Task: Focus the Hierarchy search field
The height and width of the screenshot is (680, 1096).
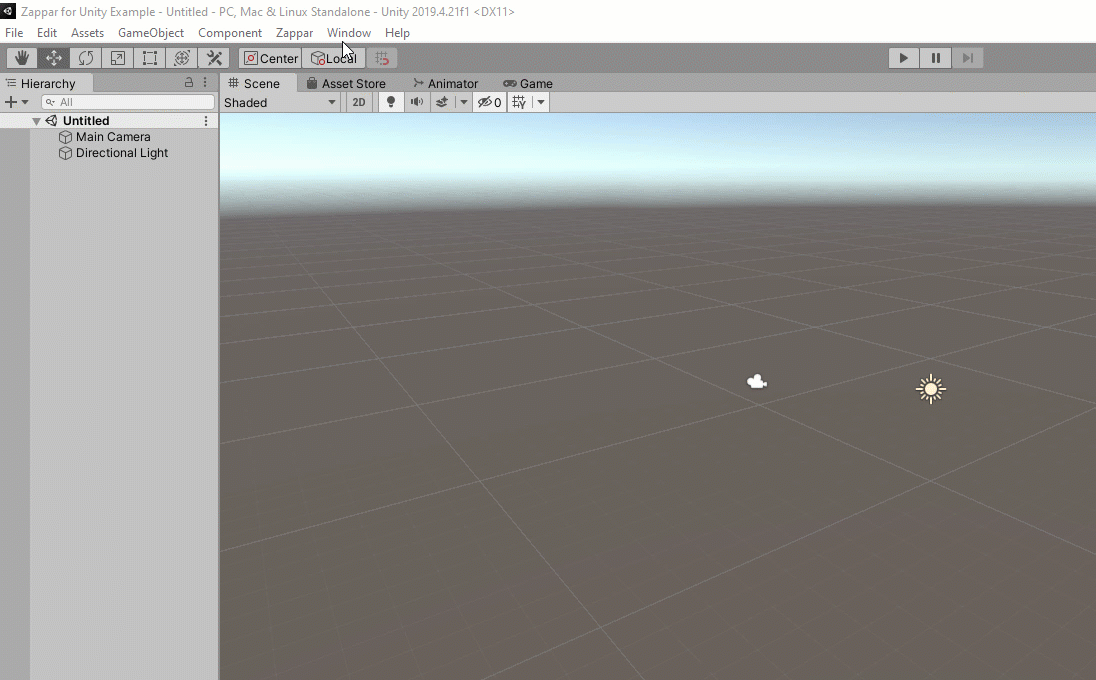Action: [x=128, y=102]
